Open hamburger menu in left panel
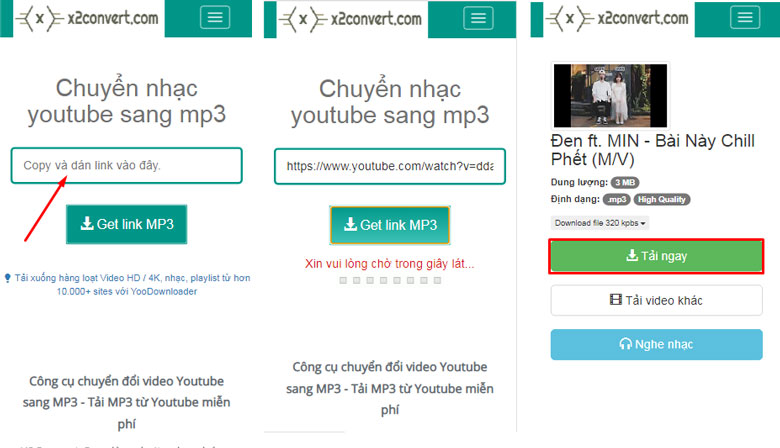 tap(215, 17)
